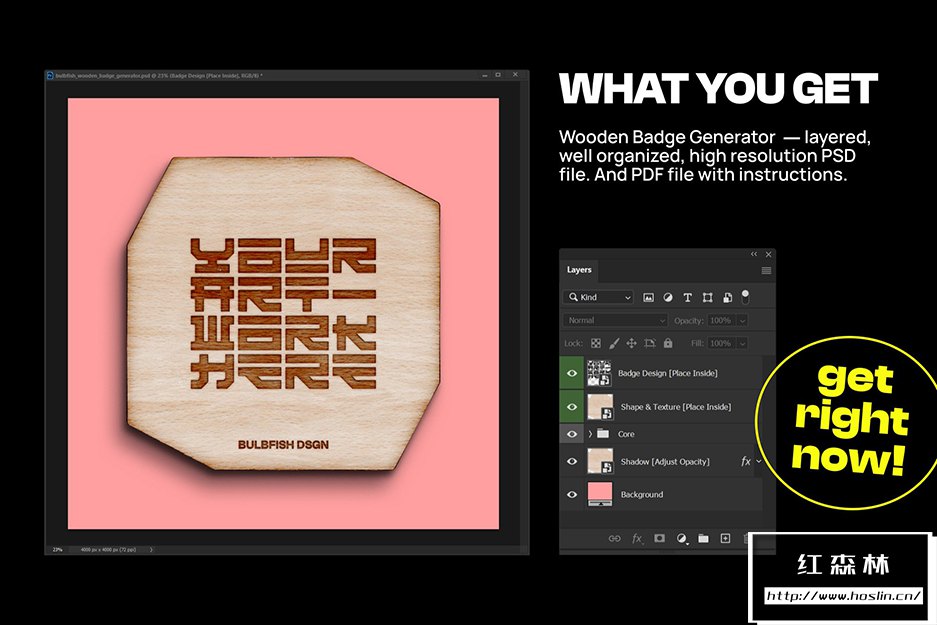Close the Layers panel with X
This screenshot has width=937, height=625.
tap(768, 255)
